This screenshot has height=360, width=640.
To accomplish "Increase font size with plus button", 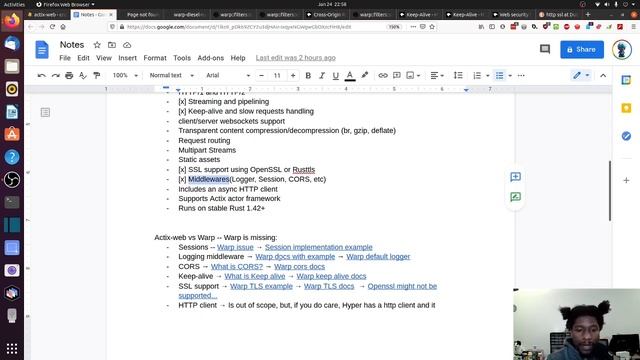I will pyautogui.click(x=293, y=76).
